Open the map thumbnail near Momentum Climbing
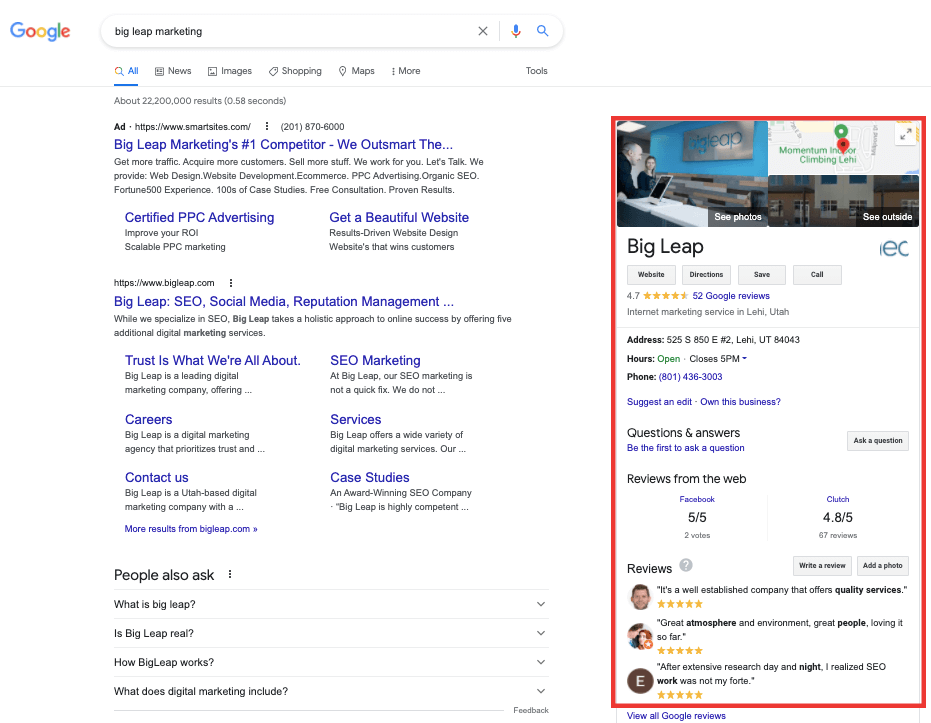The image size is (931, 723). click(x=844, y=148)
